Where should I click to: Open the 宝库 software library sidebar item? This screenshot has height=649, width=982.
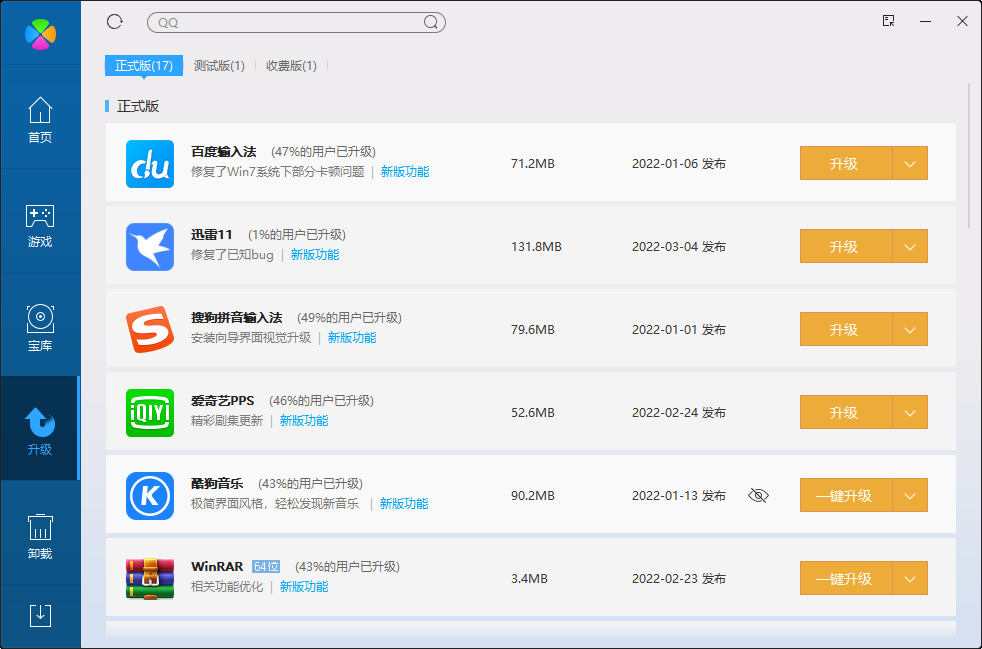(40, 328)
